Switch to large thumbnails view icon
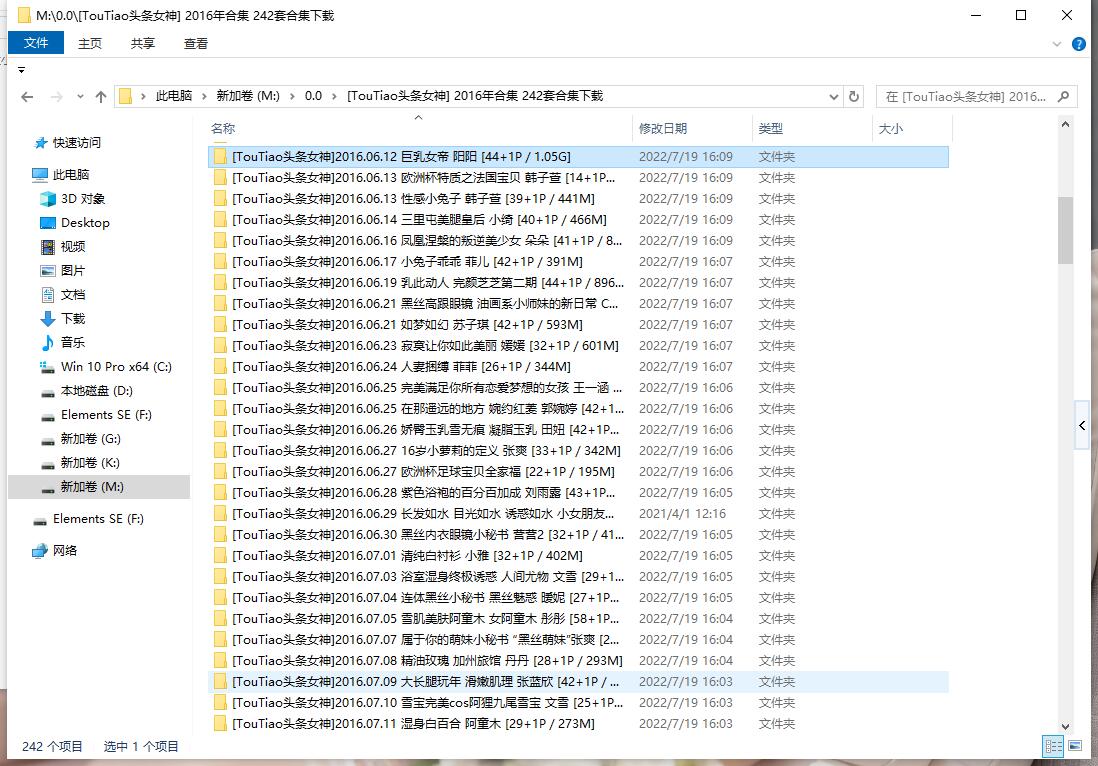Image resolution: width=1098 pixels, height=766 pixels. click(1075, 746)
